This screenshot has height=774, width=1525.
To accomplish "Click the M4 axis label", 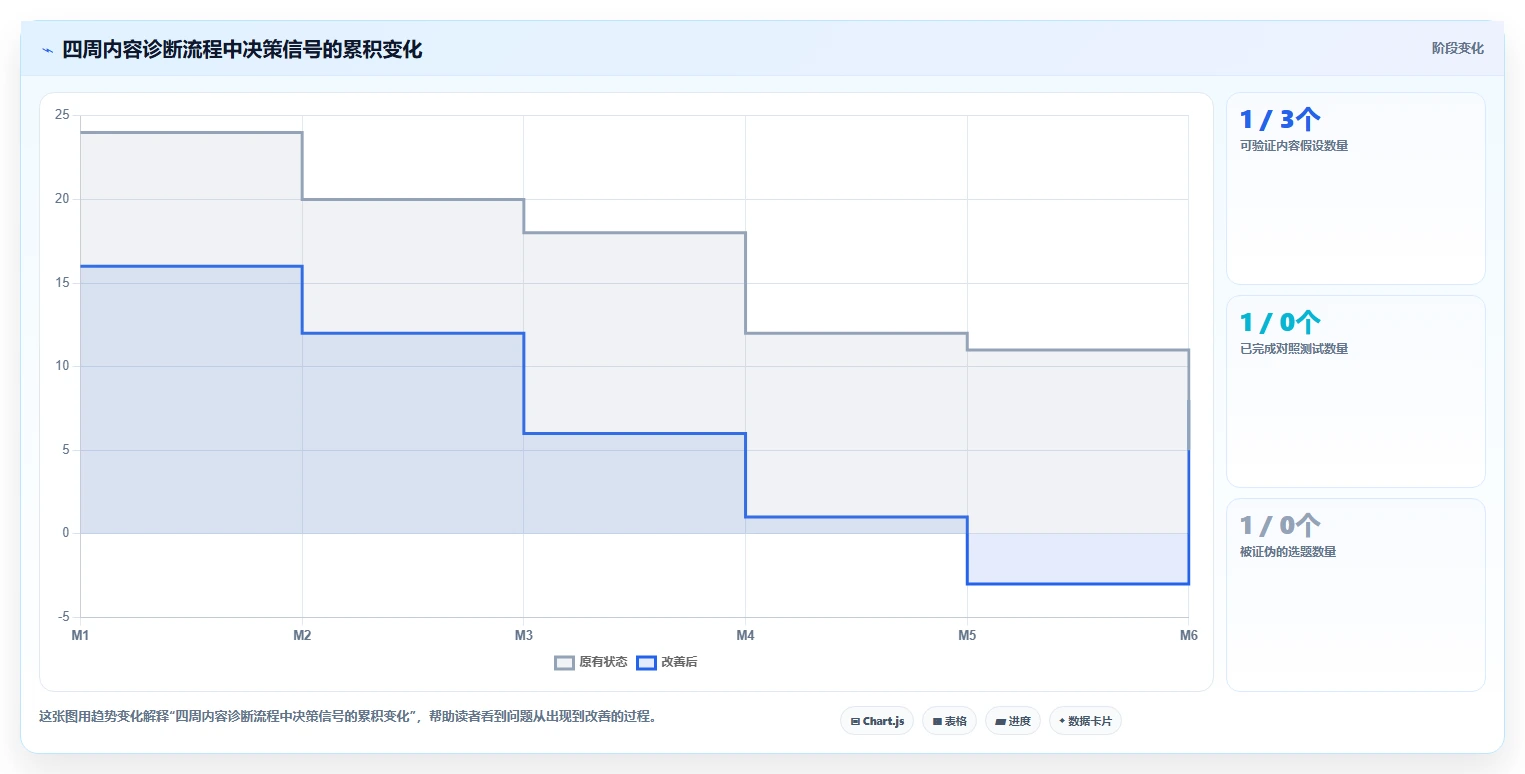I will (x=745, y=635).
